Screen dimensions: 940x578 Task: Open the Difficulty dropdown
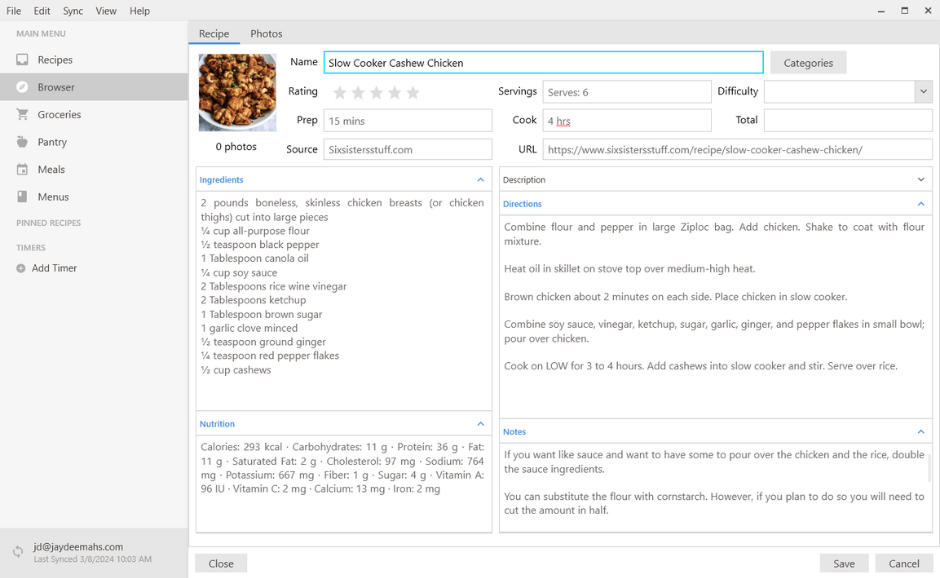click(x=922, y=92)
